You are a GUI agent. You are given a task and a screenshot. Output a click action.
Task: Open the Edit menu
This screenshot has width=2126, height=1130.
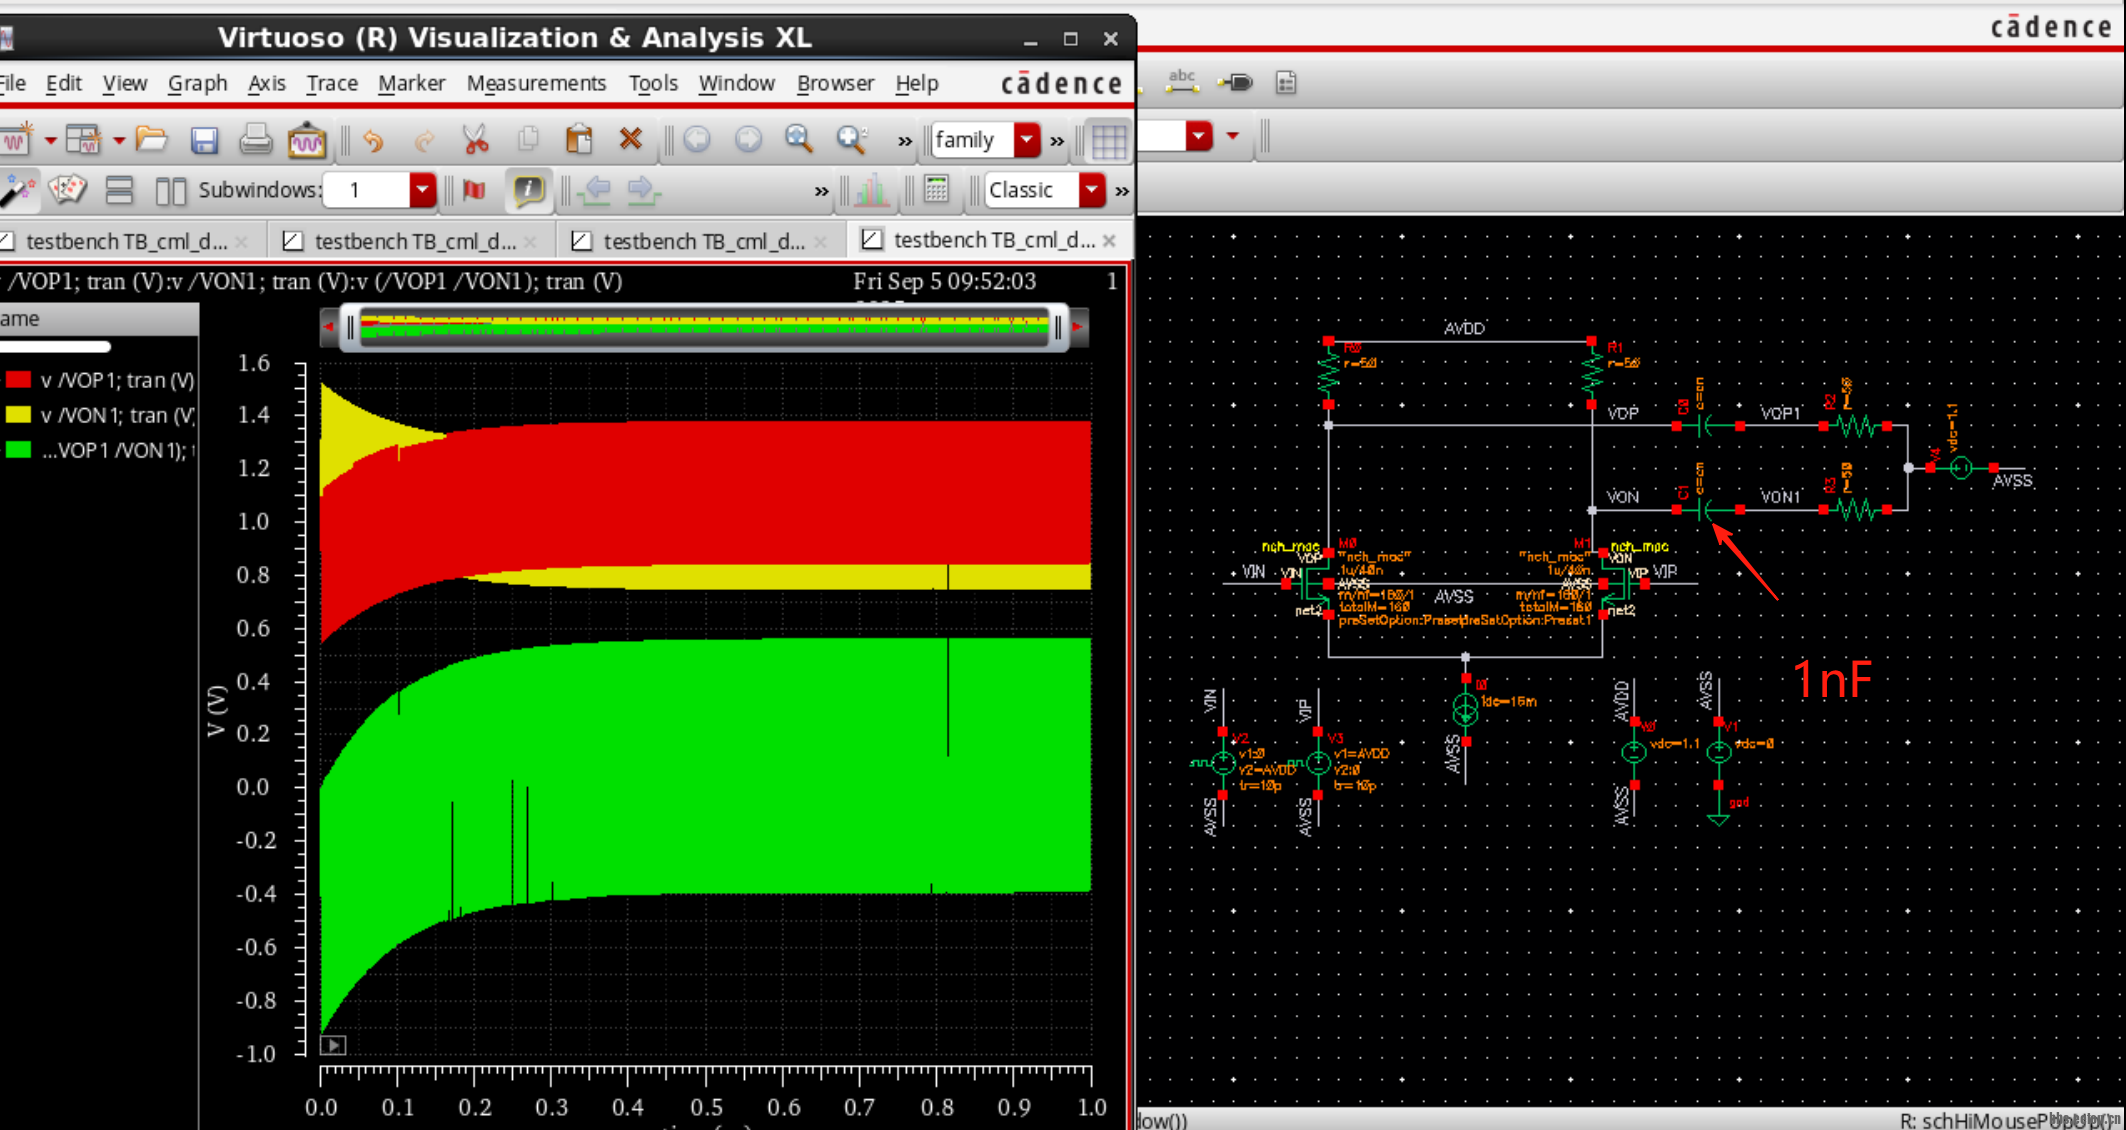[x=63, y=83]
